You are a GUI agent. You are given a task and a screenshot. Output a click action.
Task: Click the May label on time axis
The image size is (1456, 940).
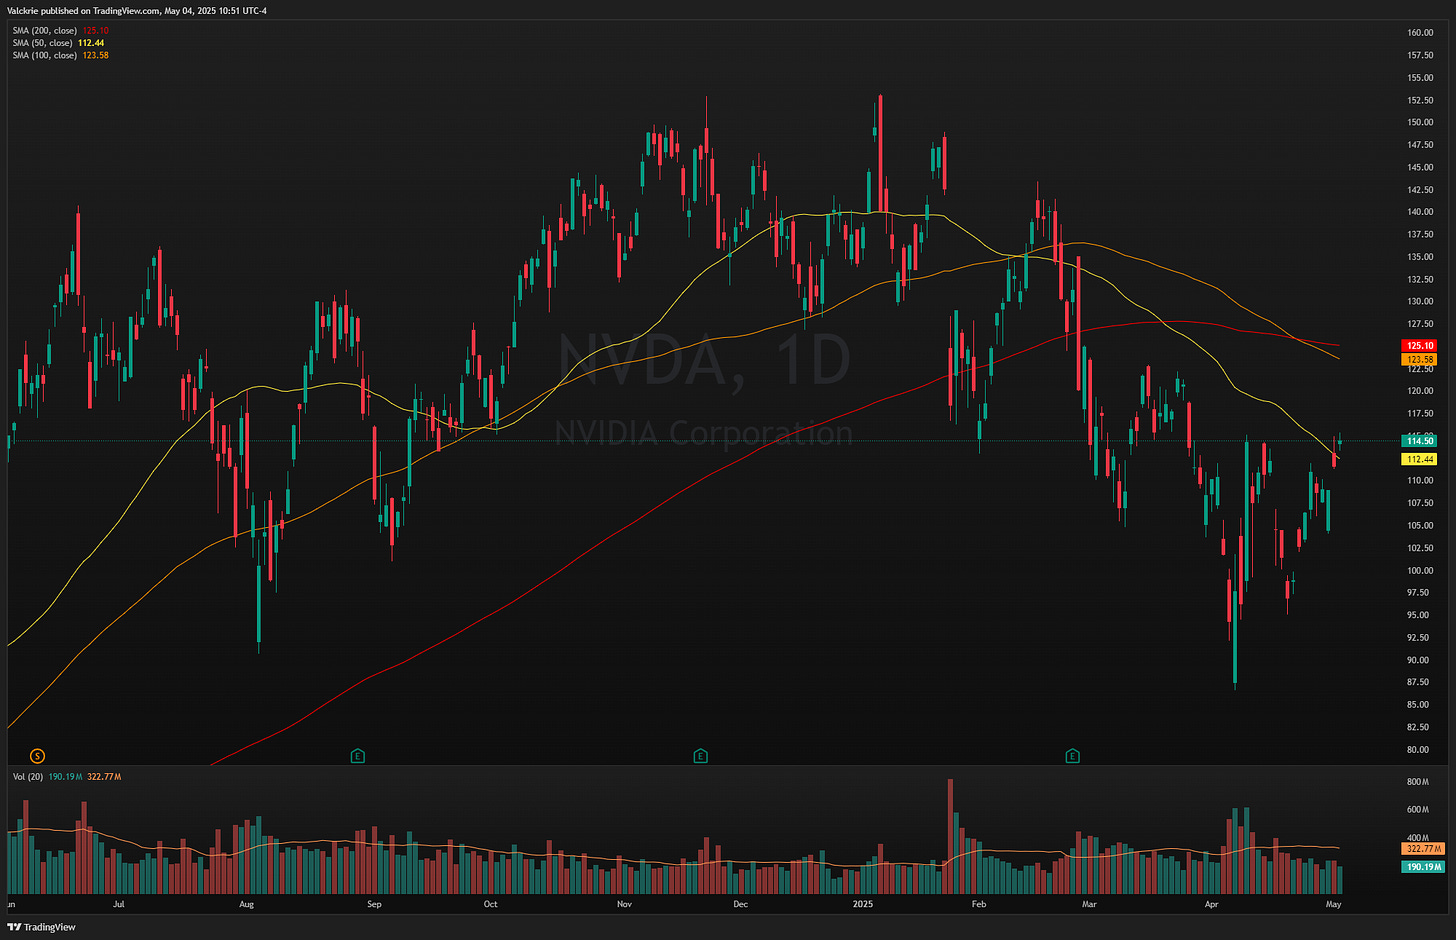click(1333, 904)
